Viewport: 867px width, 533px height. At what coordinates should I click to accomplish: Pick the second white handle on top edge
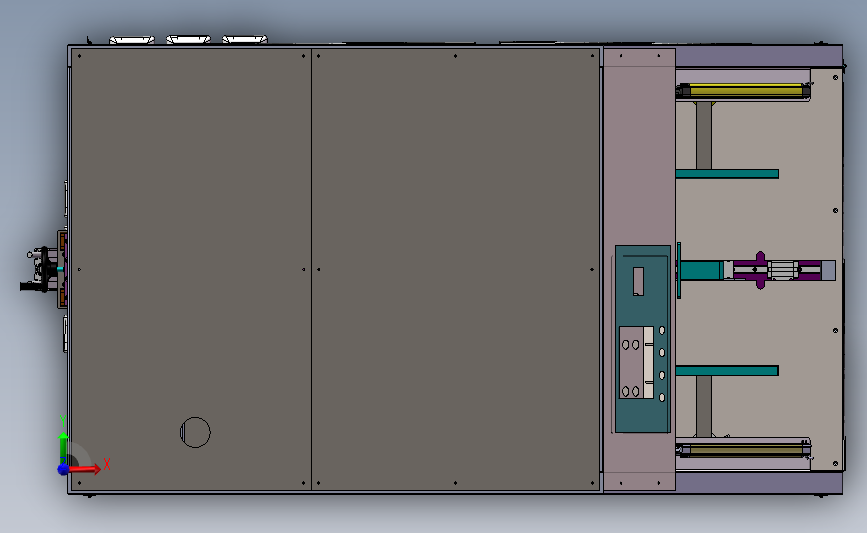tap(189, 39)
